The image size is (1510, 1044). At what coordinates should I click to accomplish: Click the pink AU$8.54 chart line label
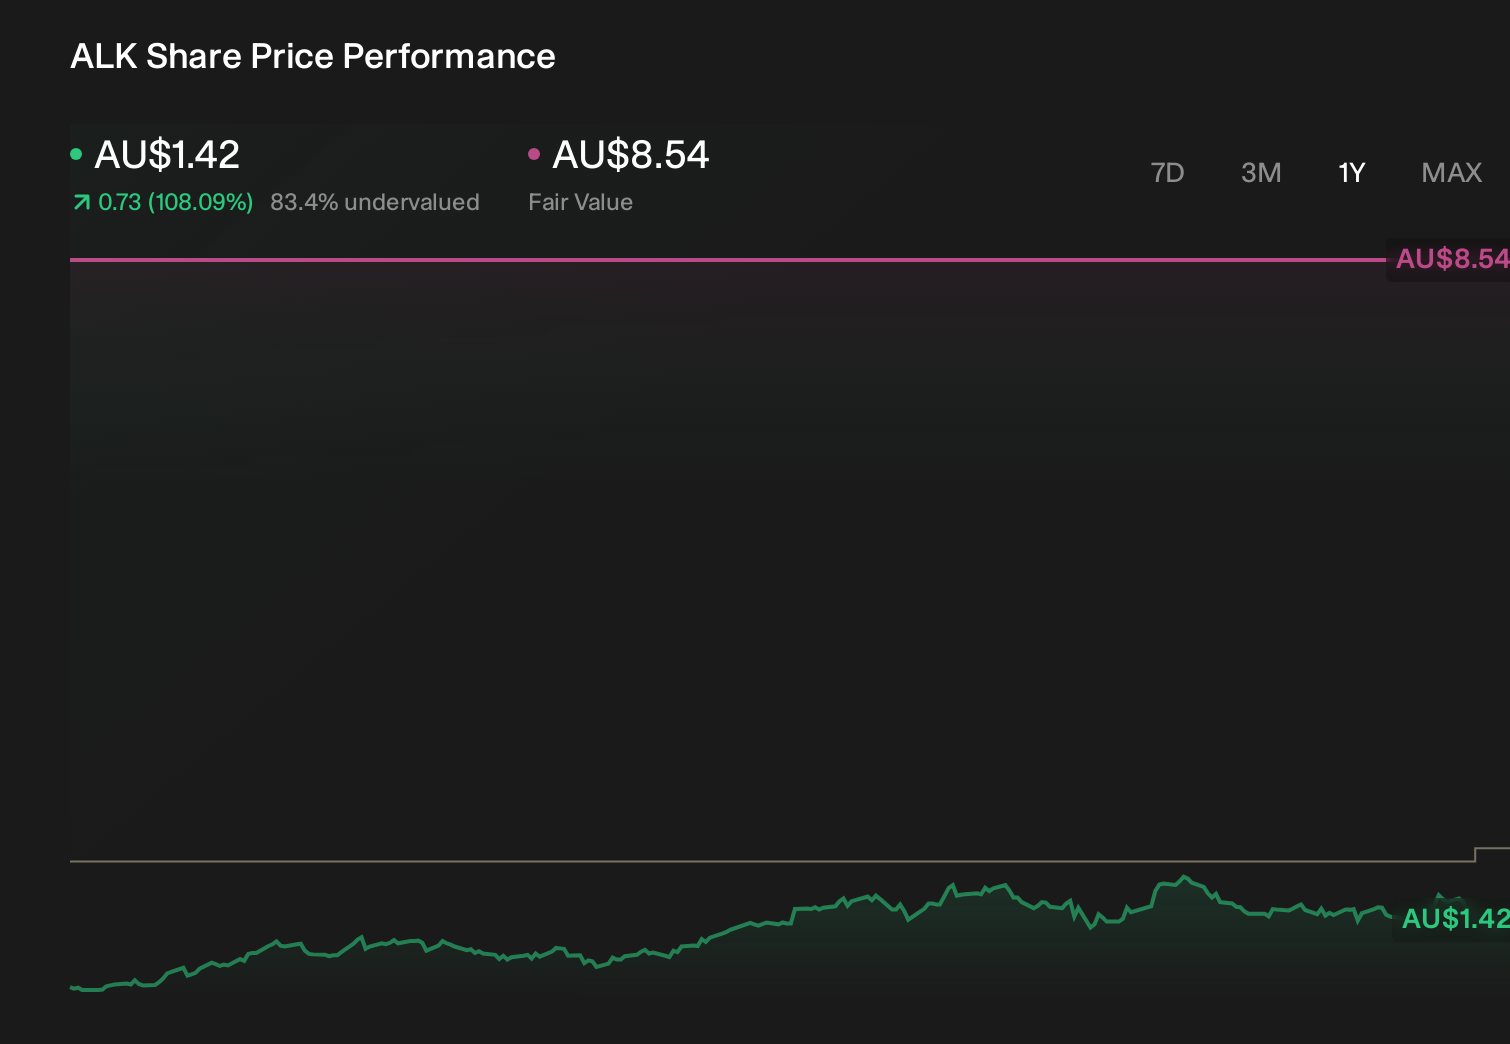1451,259
